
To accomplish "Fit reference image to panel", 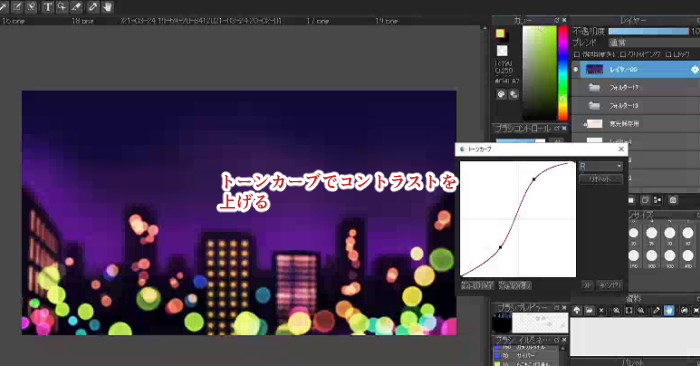I will click(629, 310).
